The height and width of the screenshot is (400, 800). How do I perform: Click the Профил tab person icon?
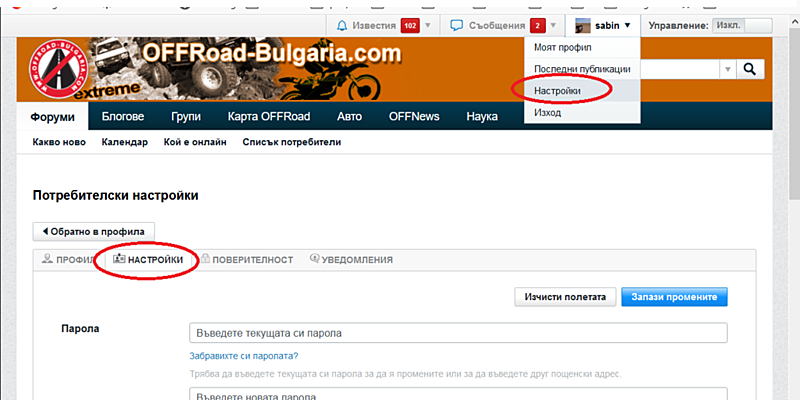point(47,259)
